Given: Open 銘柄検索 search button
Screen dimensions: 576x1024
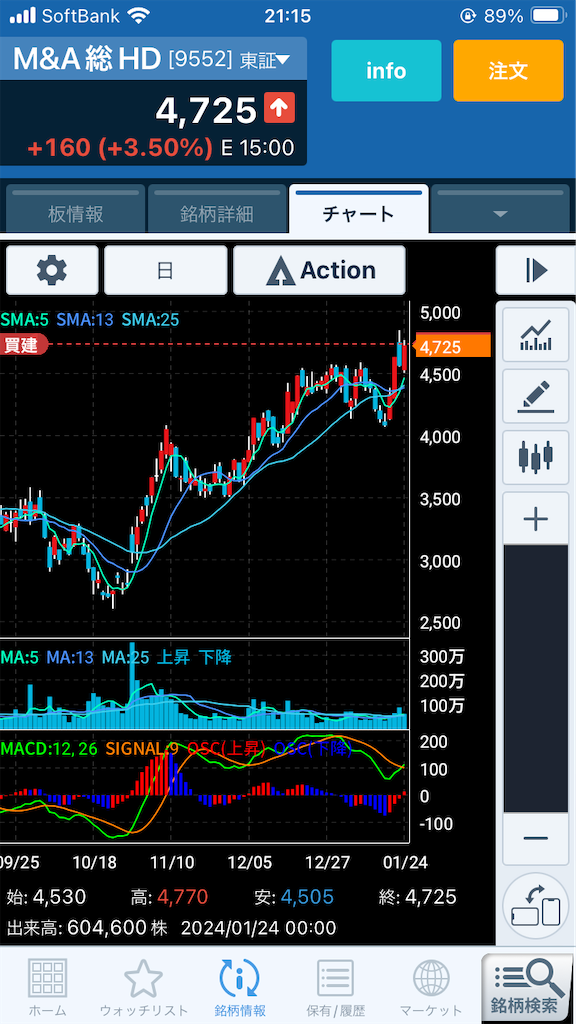Looking at the screenshot, I should (527, 987).
